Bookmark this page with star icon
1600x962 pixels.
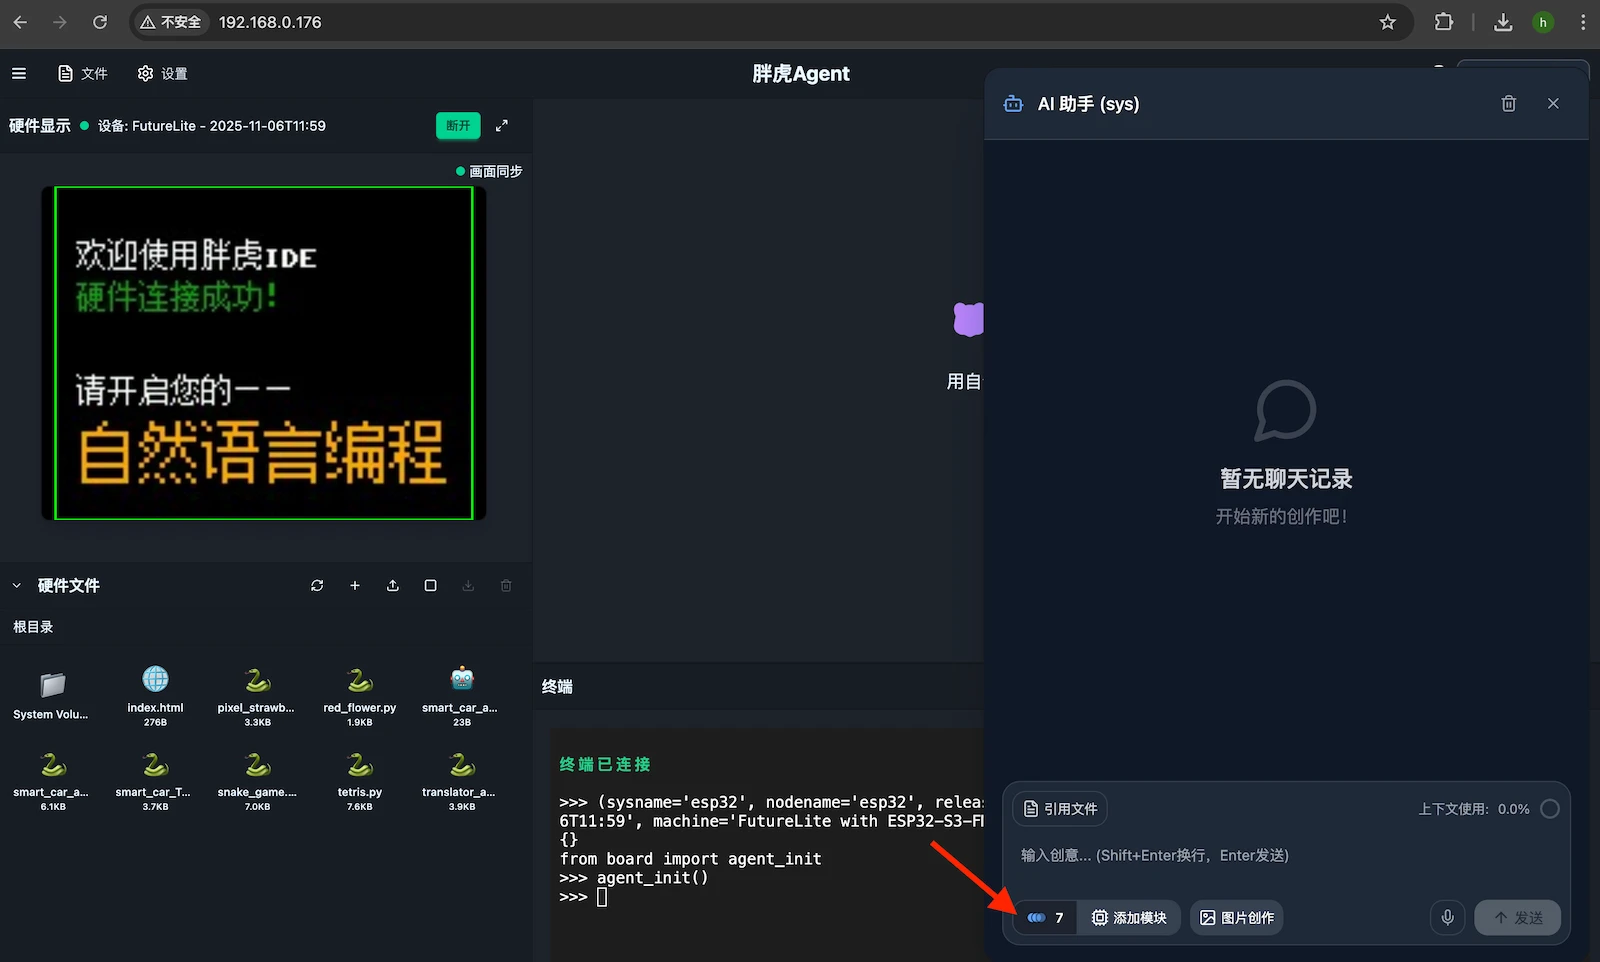pyautogui.click(x=1387, y=22)
